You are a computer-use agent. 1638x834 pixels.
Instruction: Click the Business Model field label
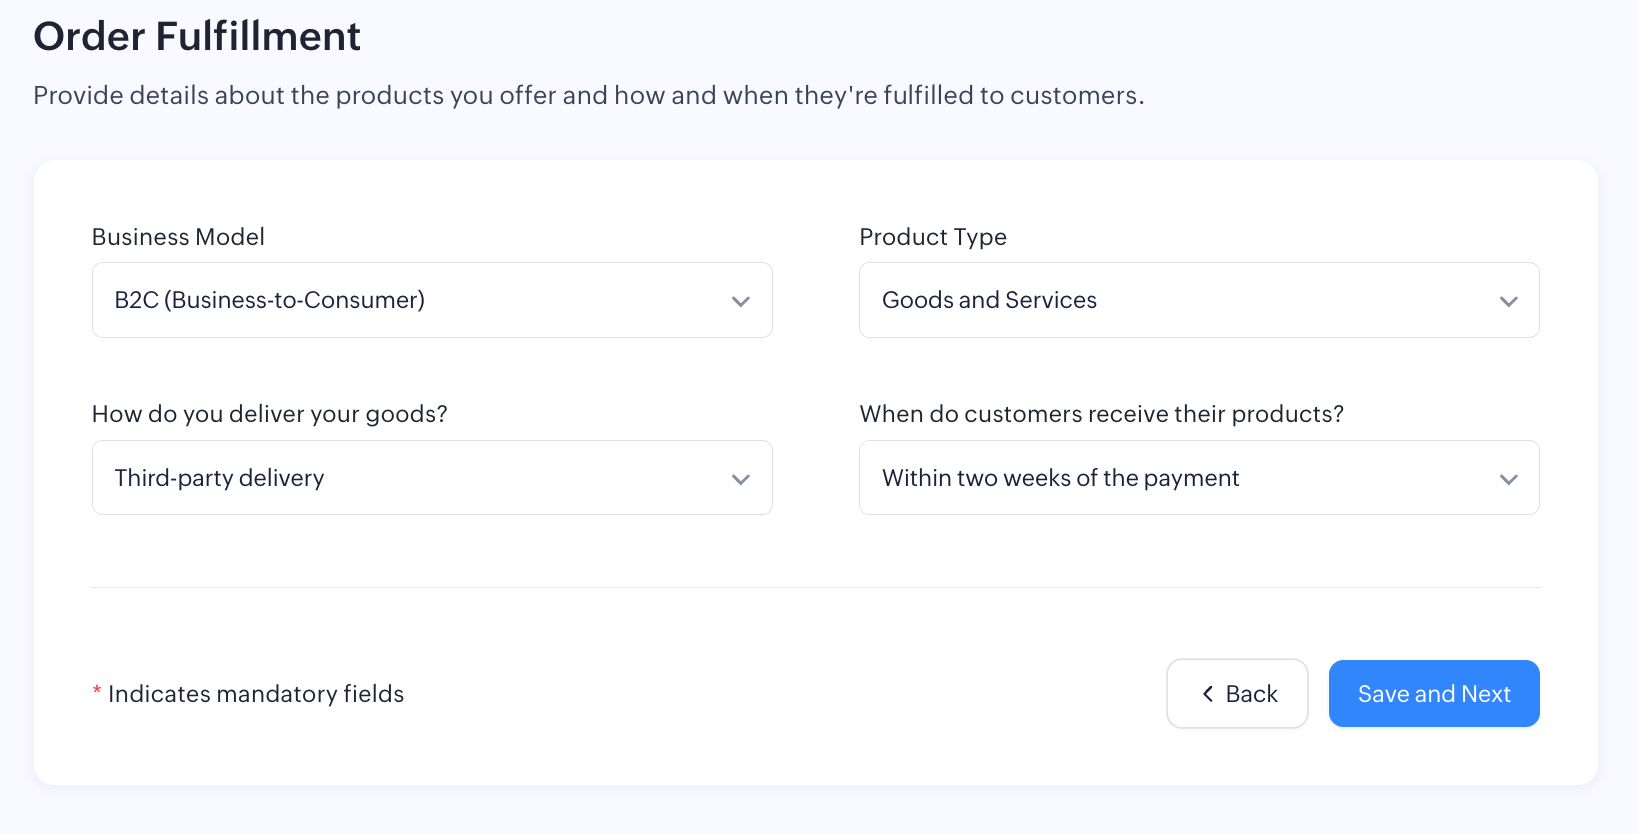point(178,237)
